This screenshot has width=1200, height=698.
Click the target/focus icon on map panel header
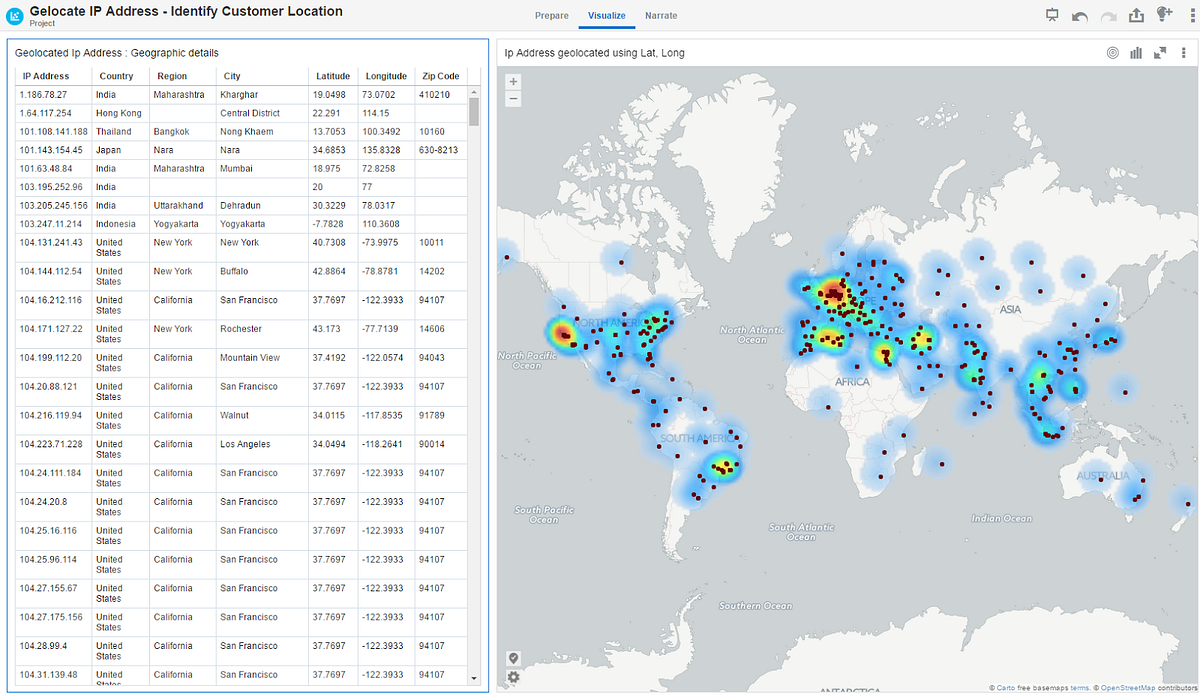click(1112, 53)
